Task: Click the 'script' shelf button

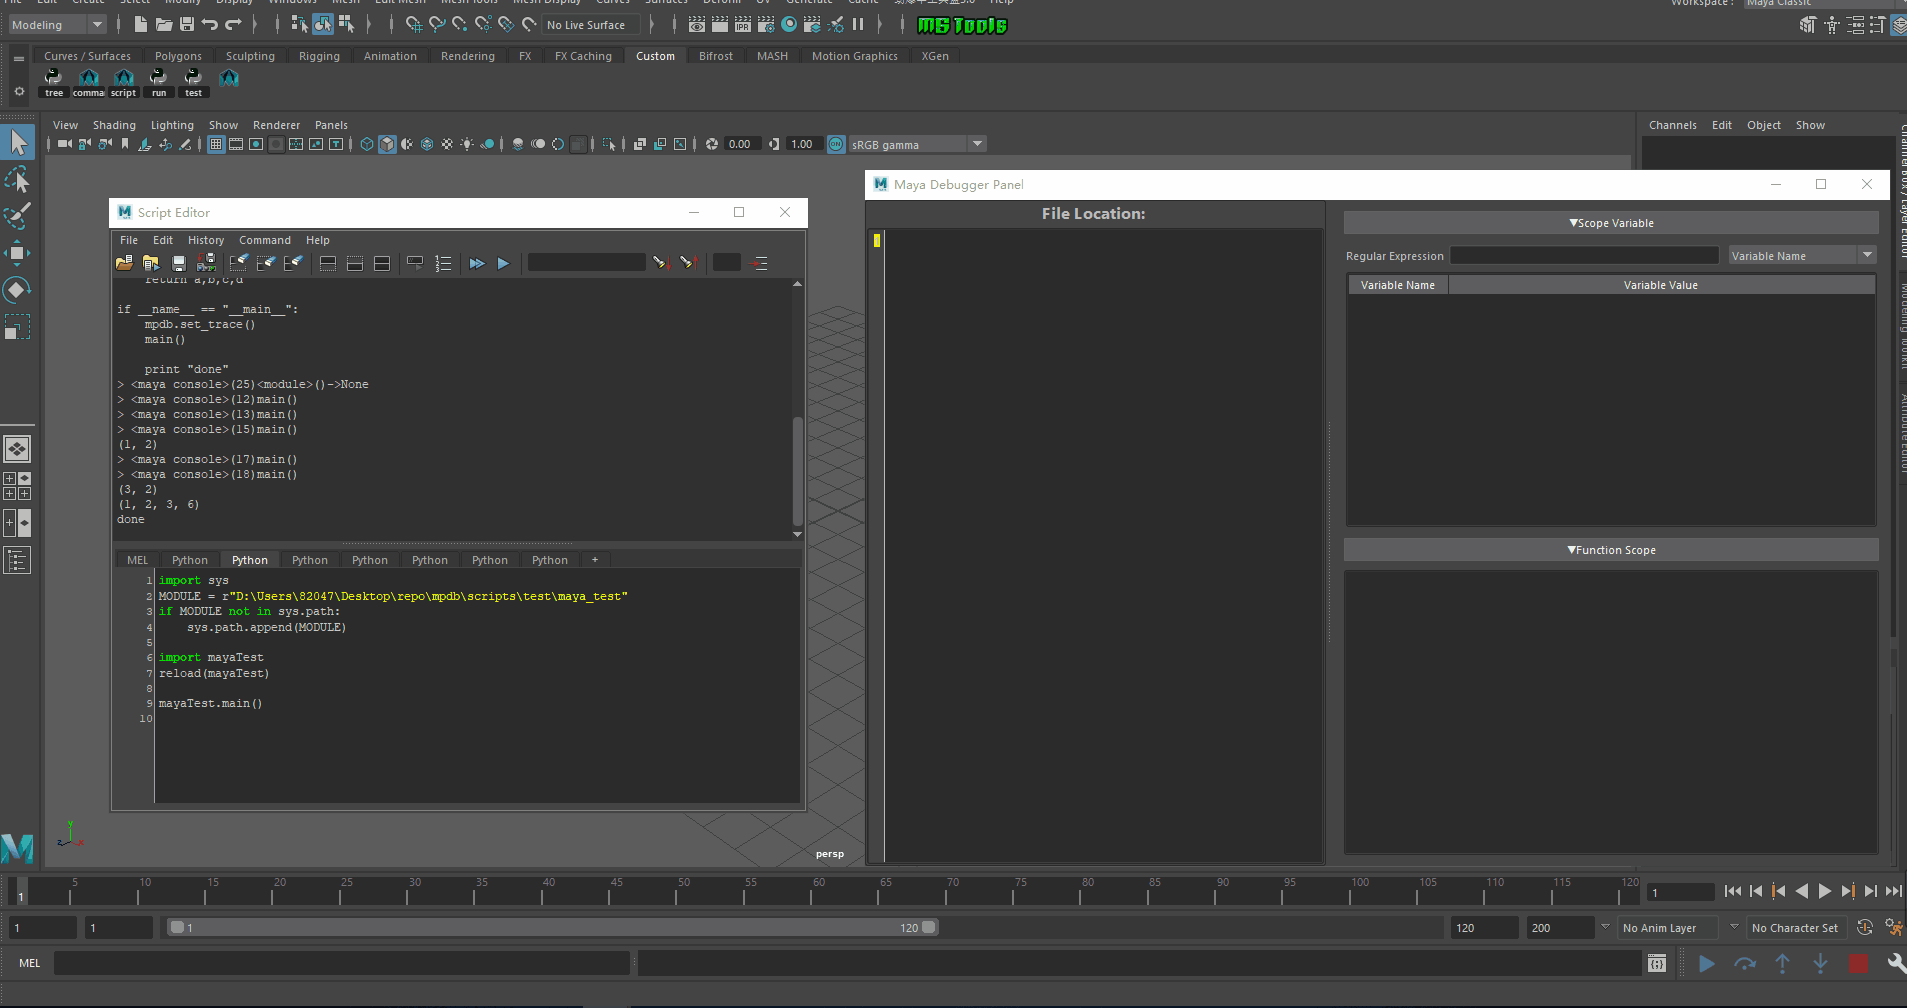Action: tap(123, 83)
